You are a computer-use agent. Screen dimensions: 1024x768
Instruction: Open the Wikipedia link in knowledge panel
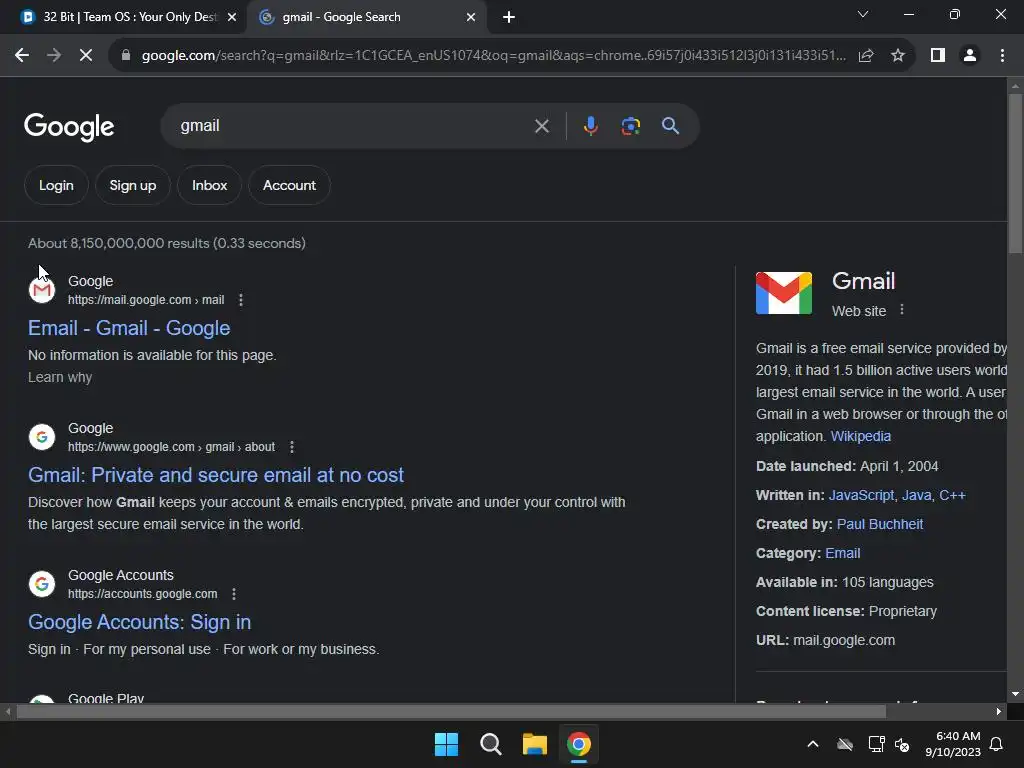click(860, 436)
